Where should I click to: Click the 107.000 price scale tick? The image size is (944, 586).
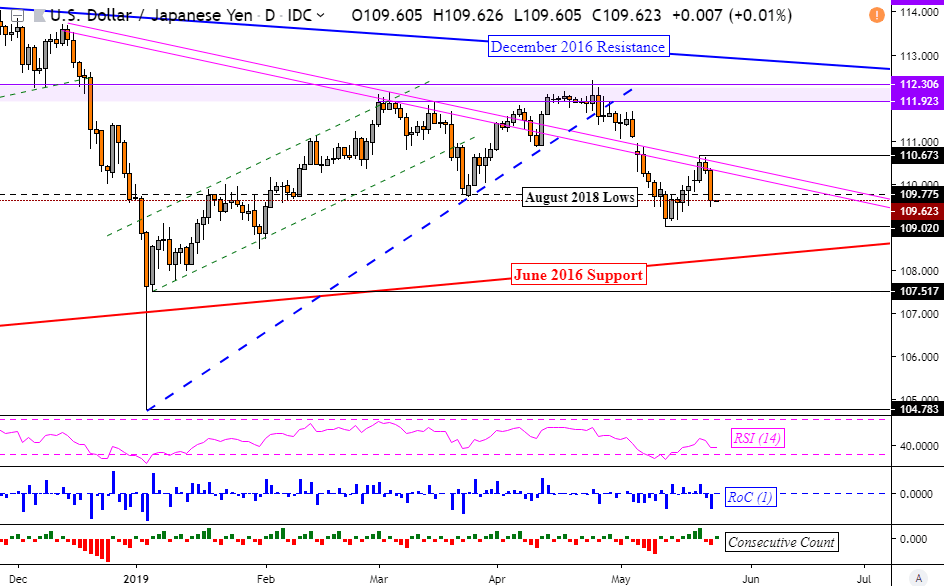(919, 314)
